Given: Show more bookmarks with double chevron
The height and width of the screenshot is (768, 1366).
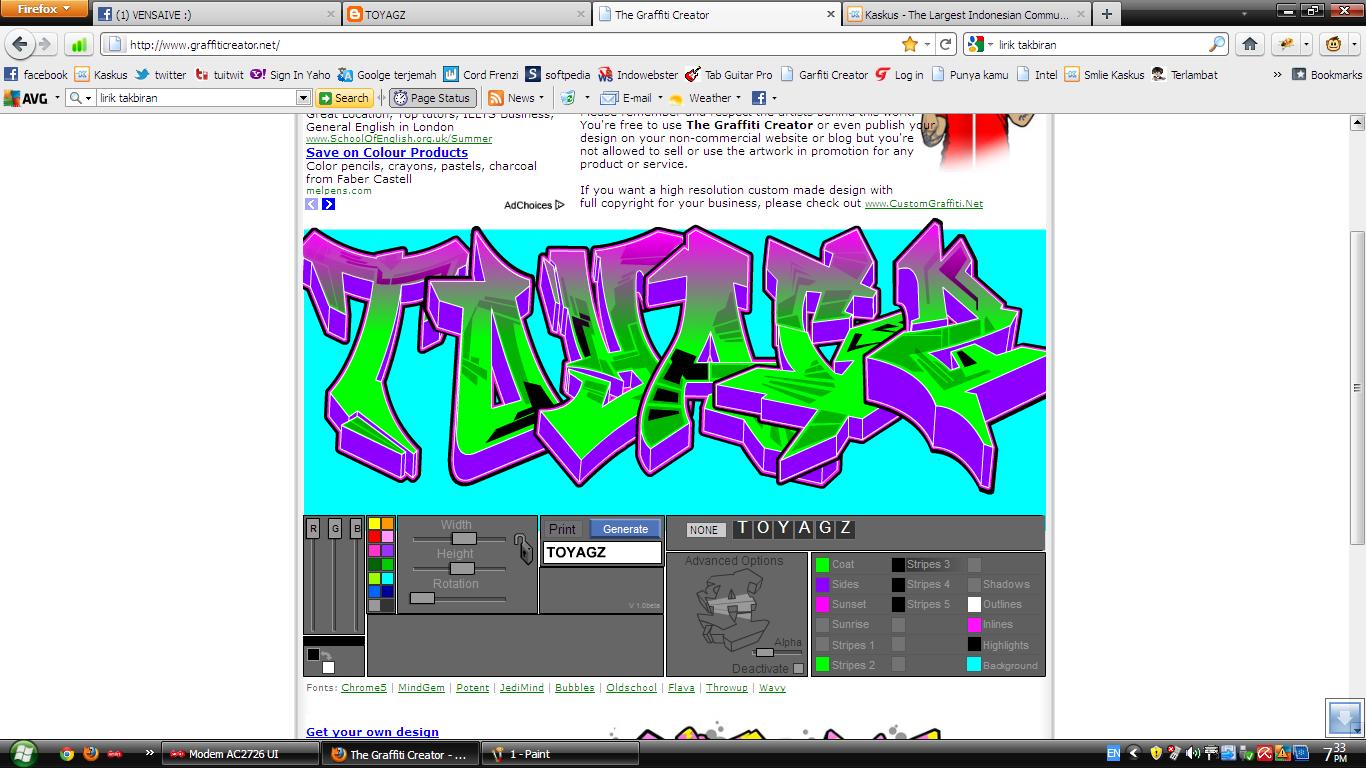Looking at the screenshot, I should coord(1277,74).
